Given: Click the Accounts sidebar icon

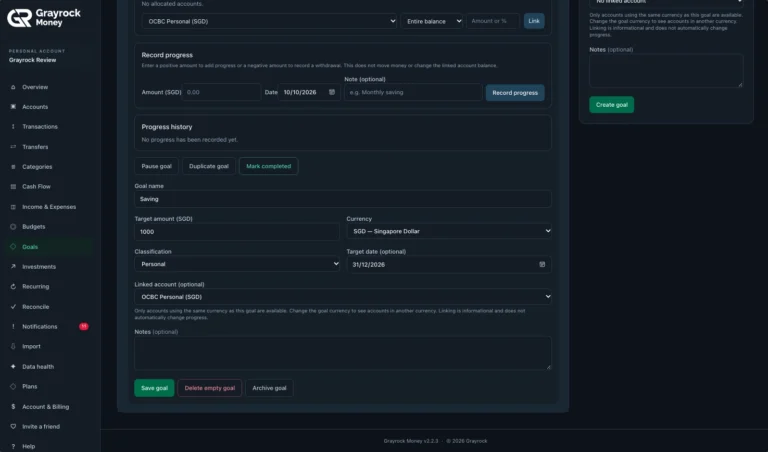Looking at the screenshot, I should [13, 107].
